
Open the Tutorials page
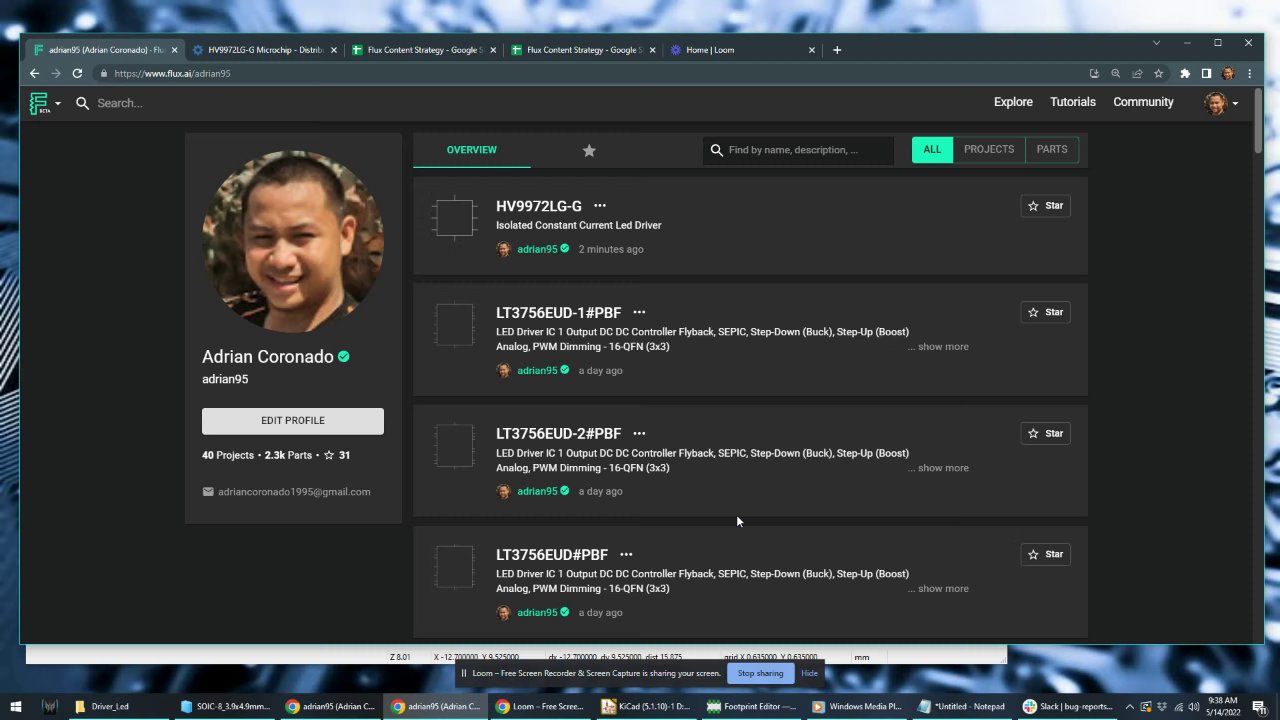tap(1073, 102)
